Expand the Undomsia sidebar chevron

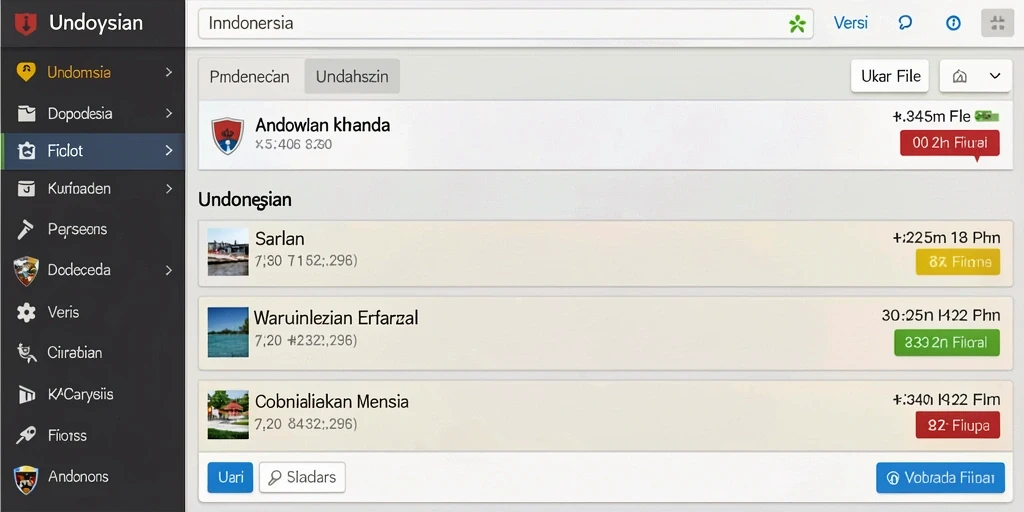(x=169, y=72)
